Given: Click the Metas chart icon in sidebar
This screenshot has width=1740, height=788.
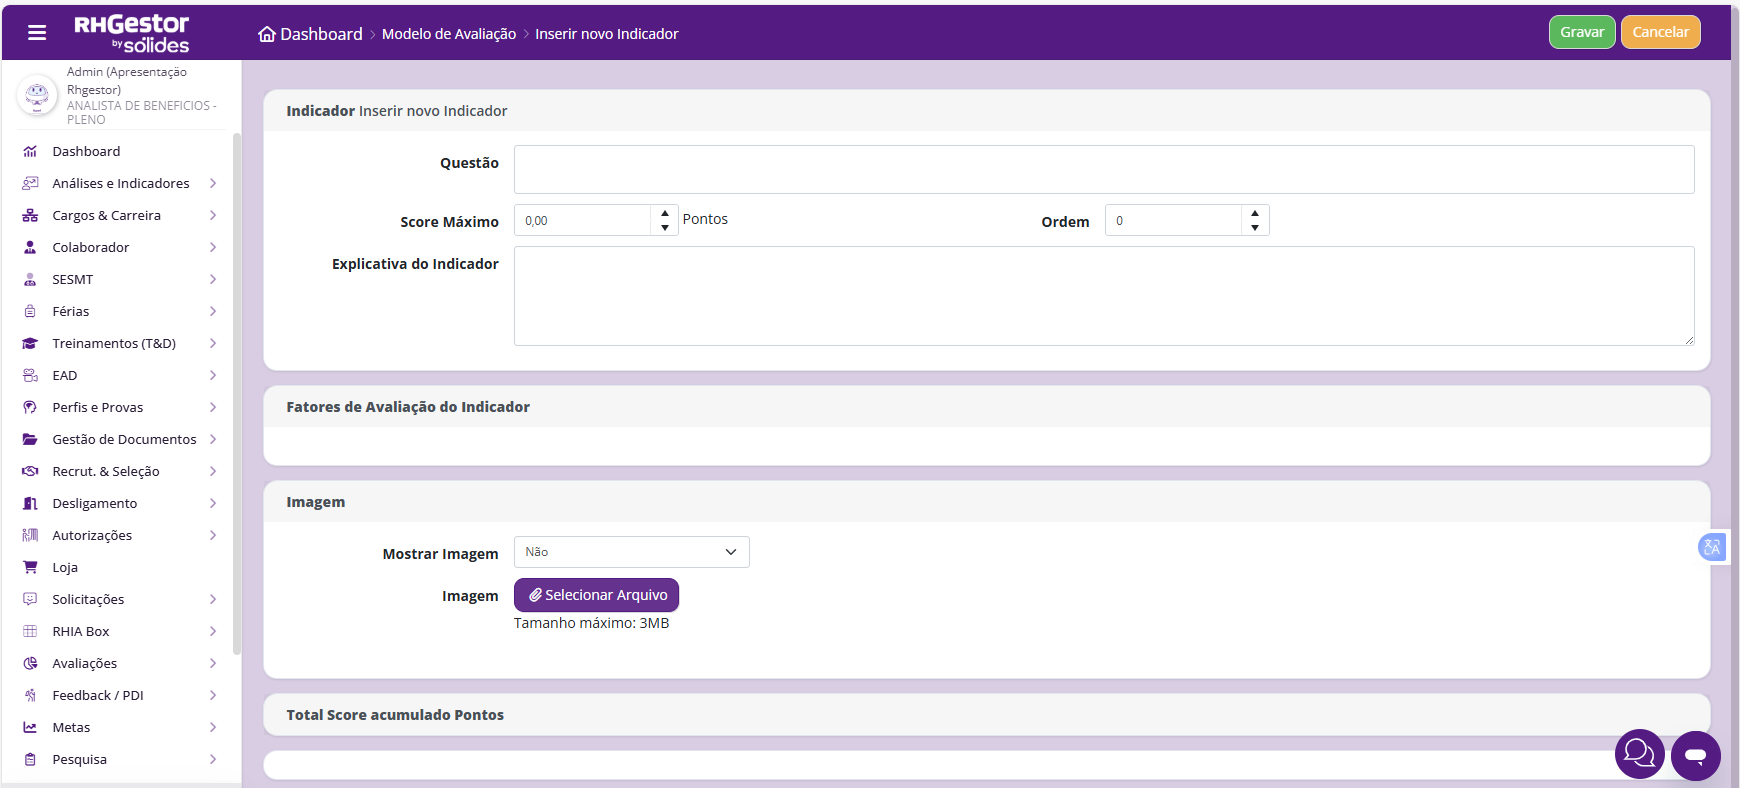Looking at the screenshot, I should click(30, 727).
